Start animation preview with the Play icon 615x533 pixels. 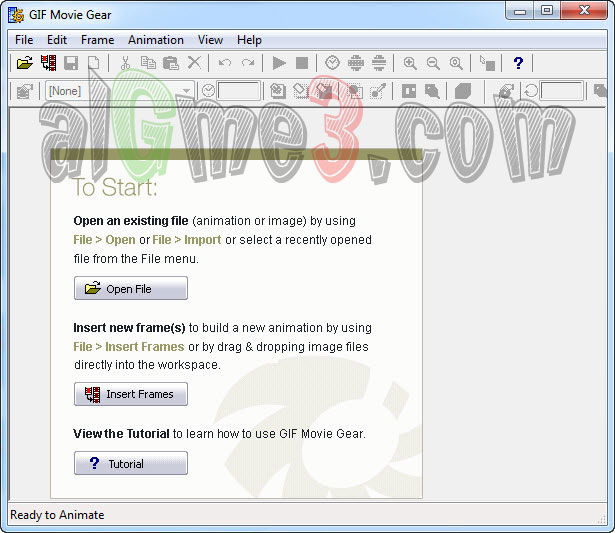[x=279, y=63]
